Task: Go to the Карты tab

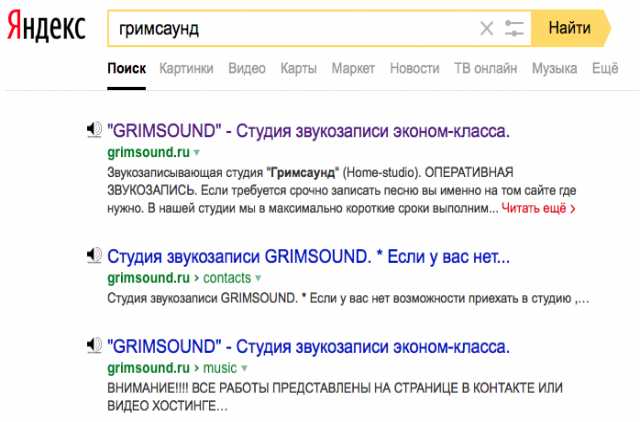Action: (298, 68)
